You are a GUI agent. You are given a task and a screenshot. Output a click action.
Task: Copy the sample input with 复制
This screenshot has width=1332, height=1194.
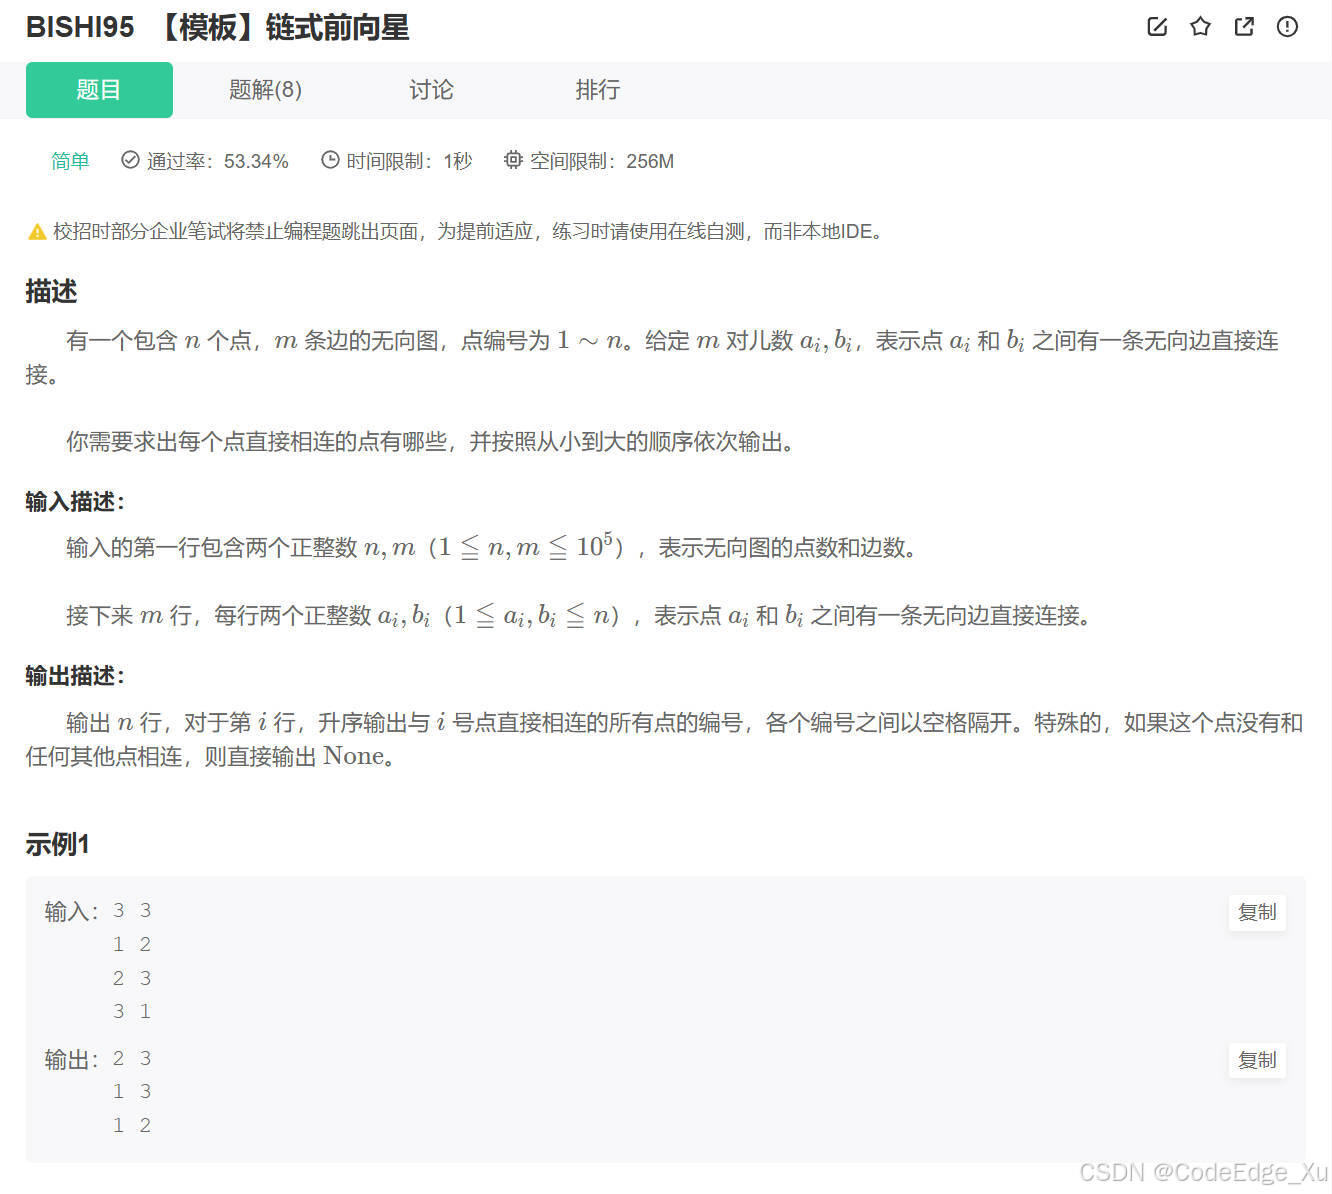coord(1257,912)
